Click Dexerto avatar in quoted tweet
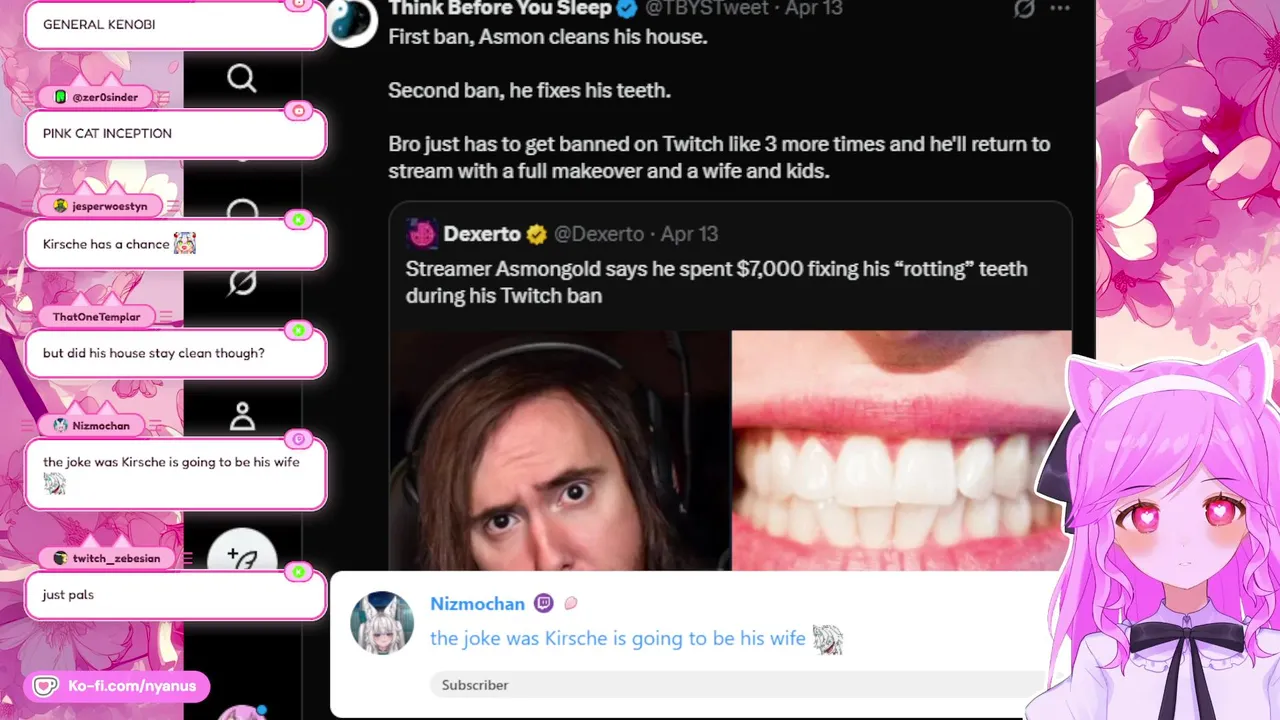The width and height of the screenshot is (1280, 720). [422, 234]
